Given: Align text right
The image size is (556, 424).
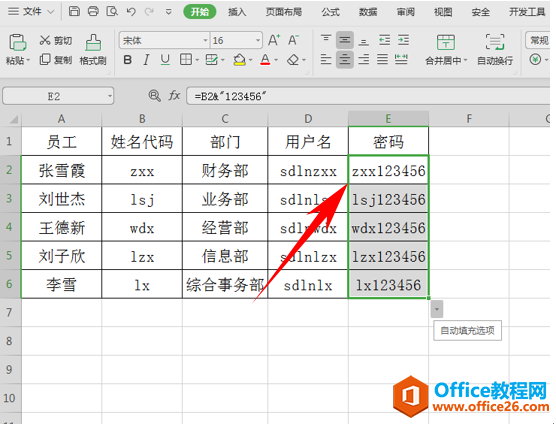Looking at the screenshot, I should pos(363,59).
